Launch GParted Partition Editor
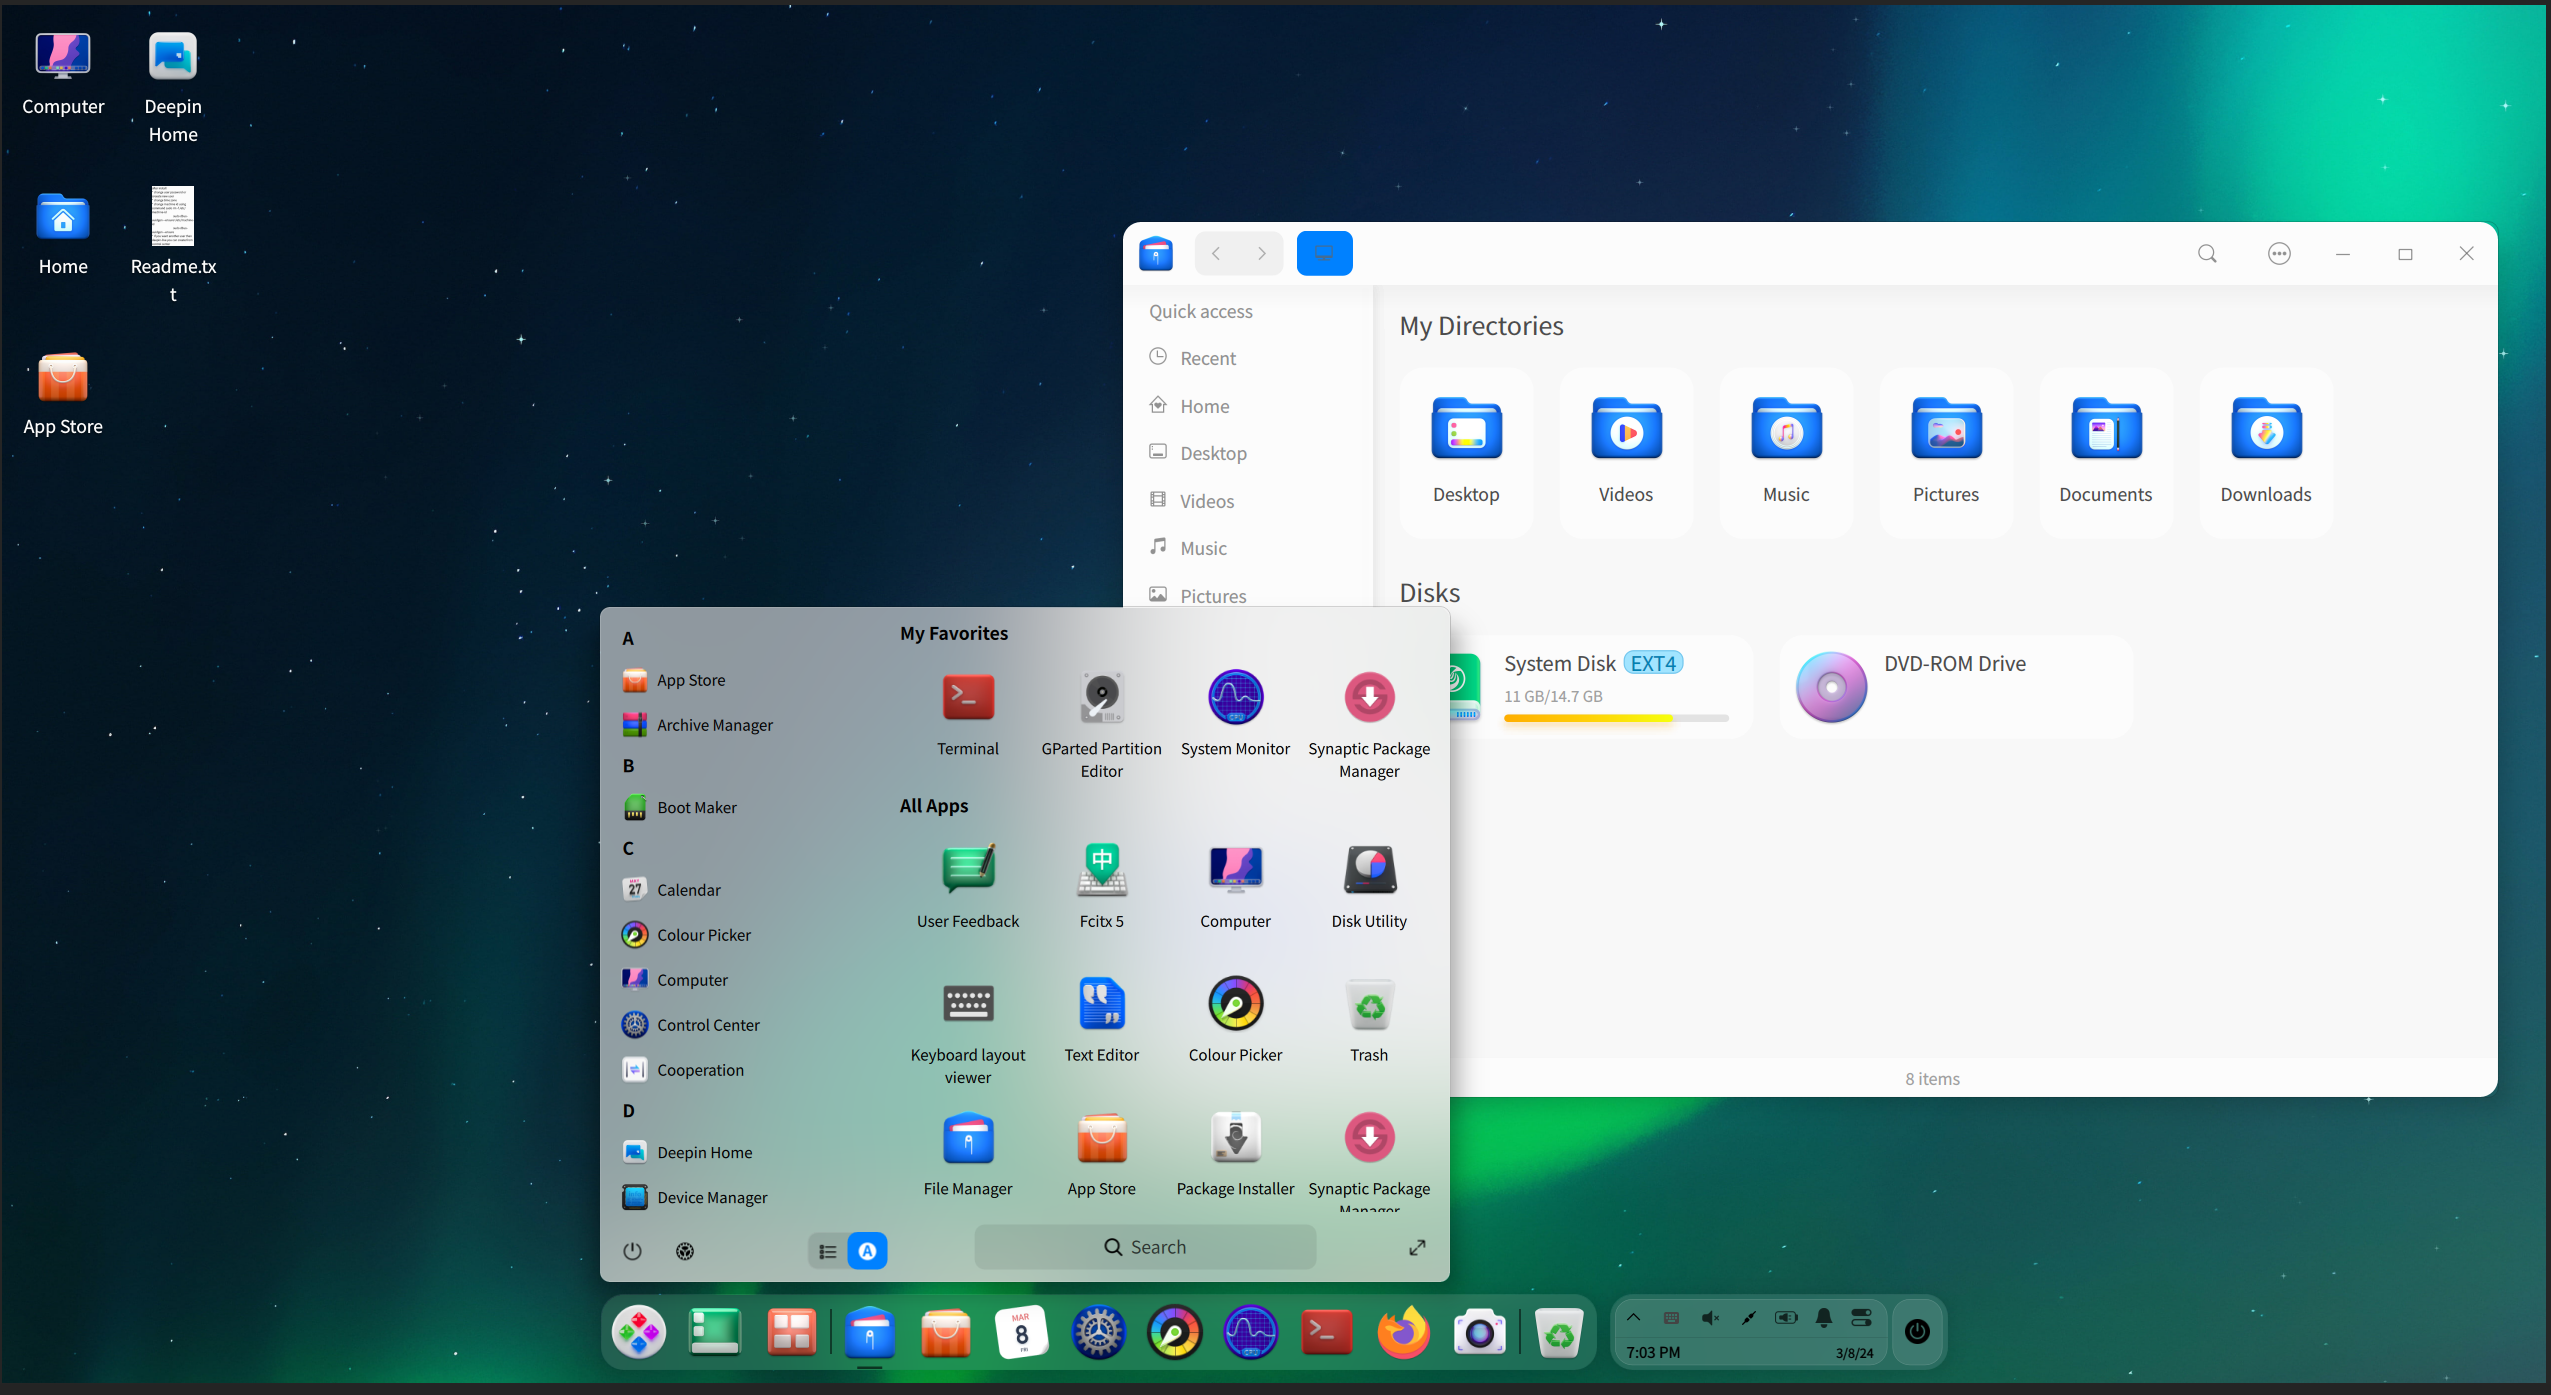The width and height of the screenshot is (2551, 1395). point(1101,698)
